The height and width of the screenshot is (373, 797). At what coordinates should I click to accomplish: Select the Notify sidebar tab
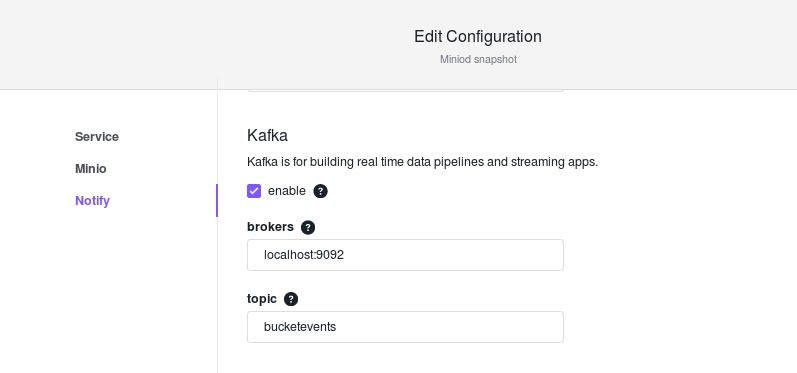[93, 201]
